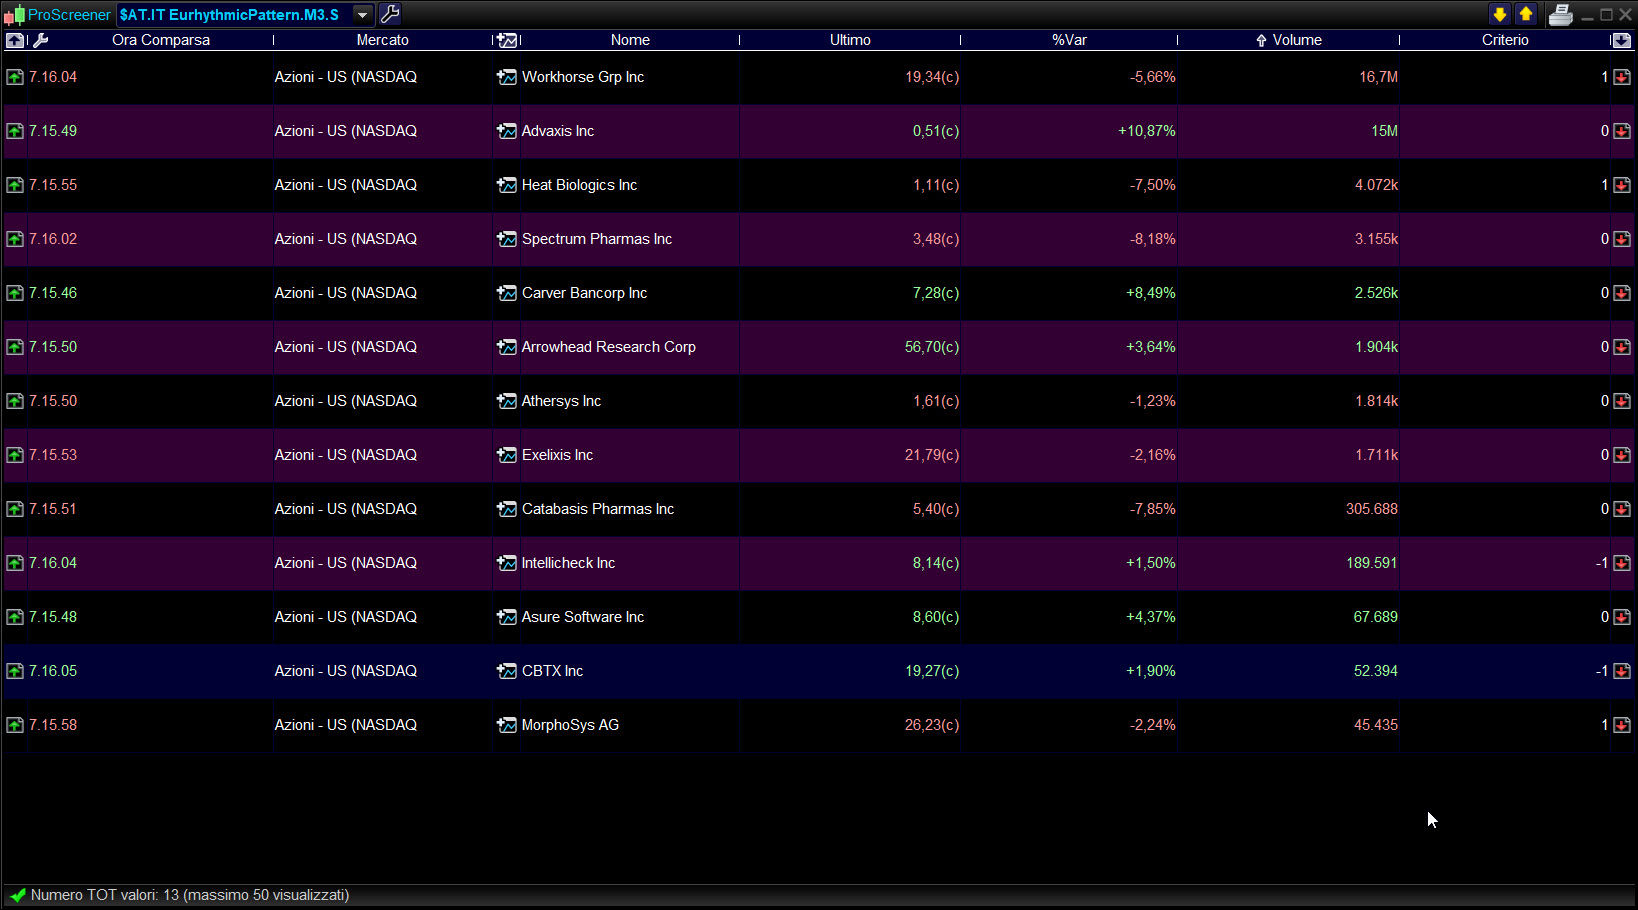Click red arrow icon at end of Carver Bancorp row

(x=1622, y=293)
